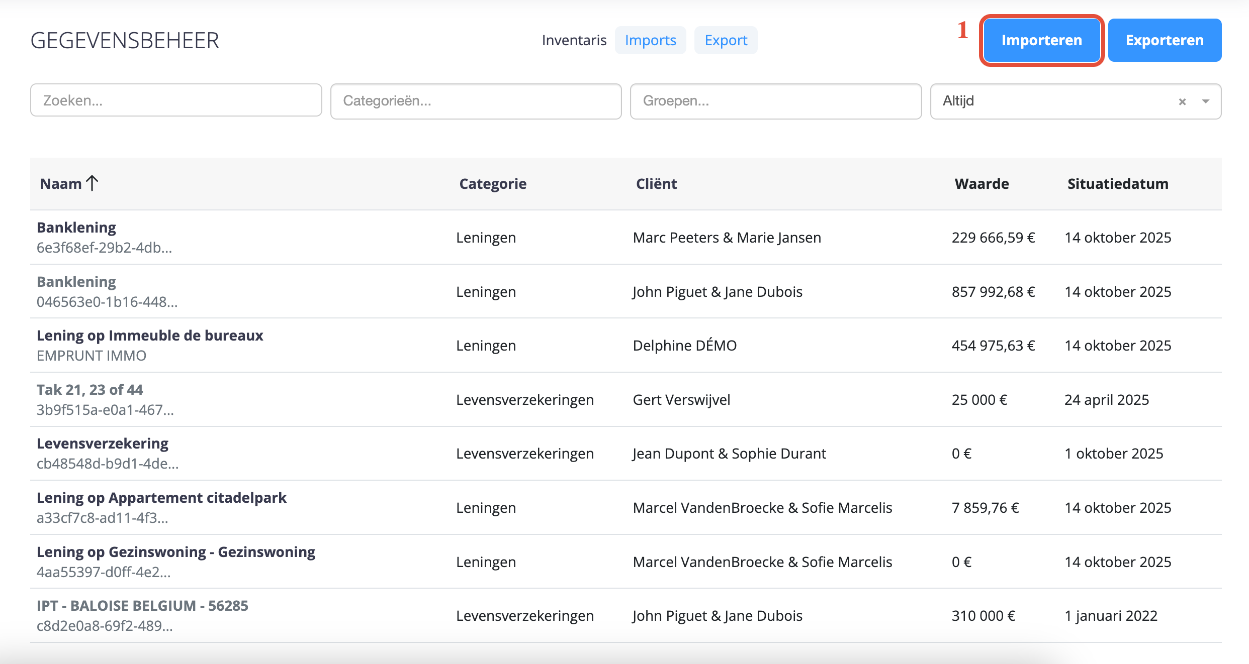Viewport: 1249px width, 664px height.
Task: Open the Levensverzekering entry of Jean Dupont
Action: (102, 444)
